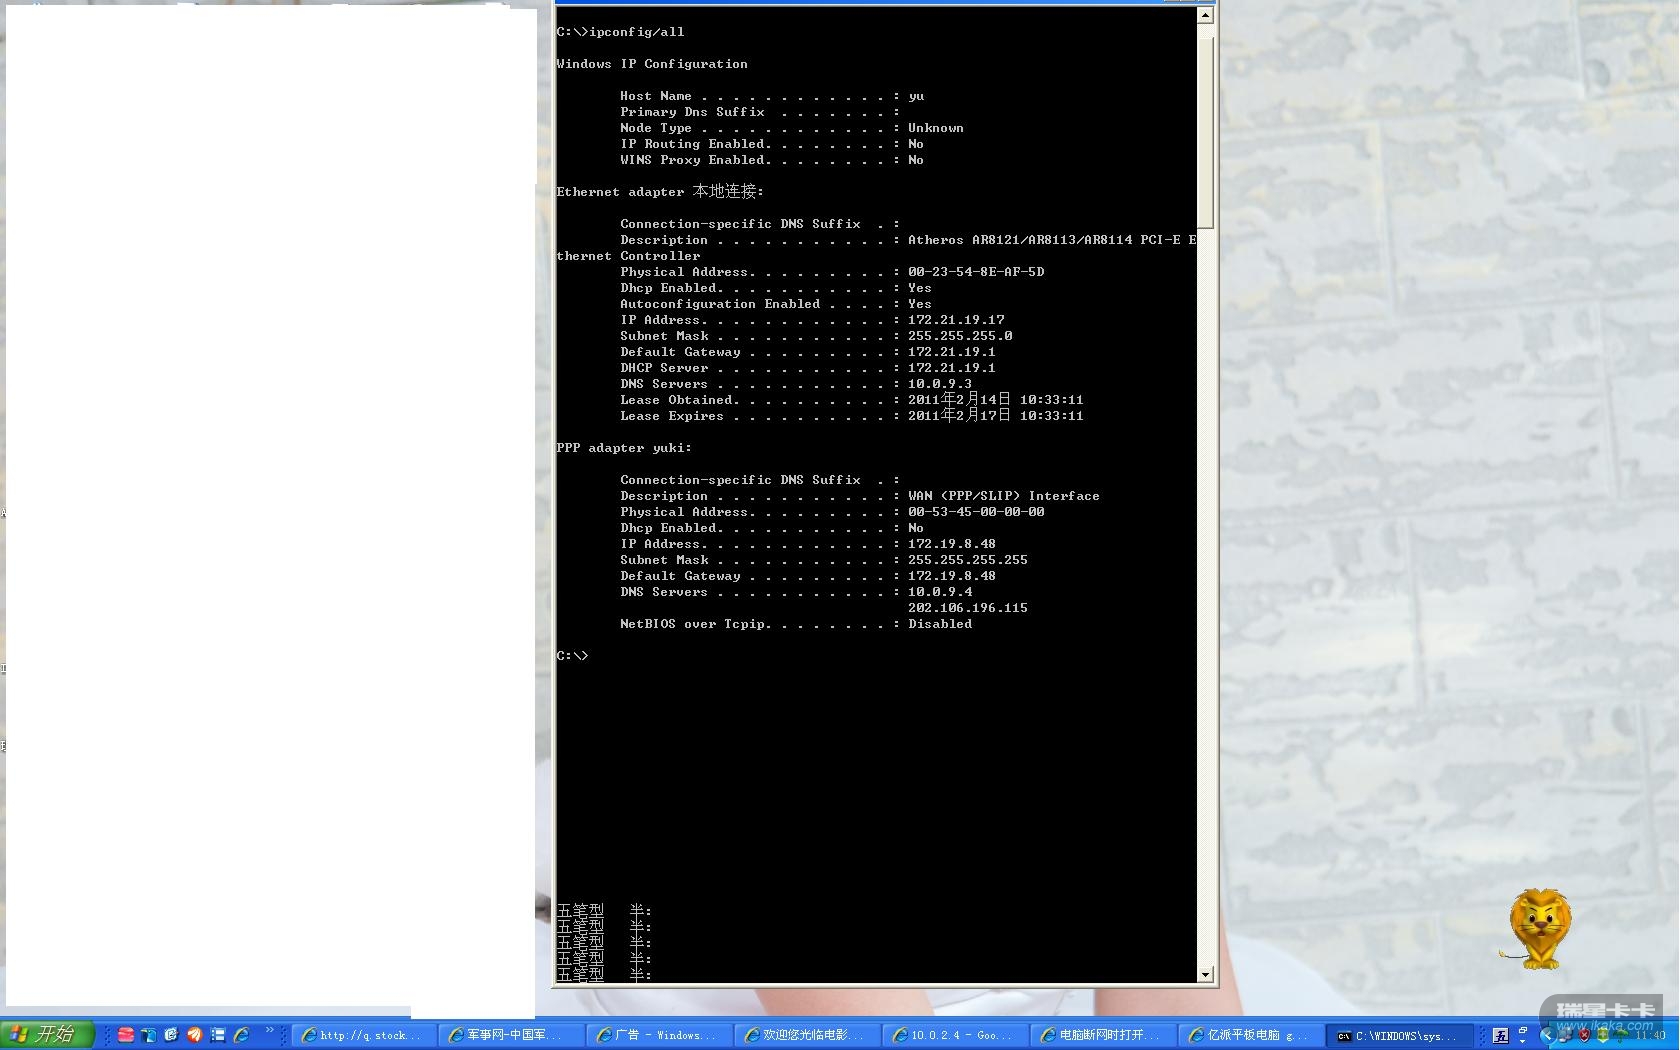Click the Lease Obtained date line

click(x=852, y=400)
